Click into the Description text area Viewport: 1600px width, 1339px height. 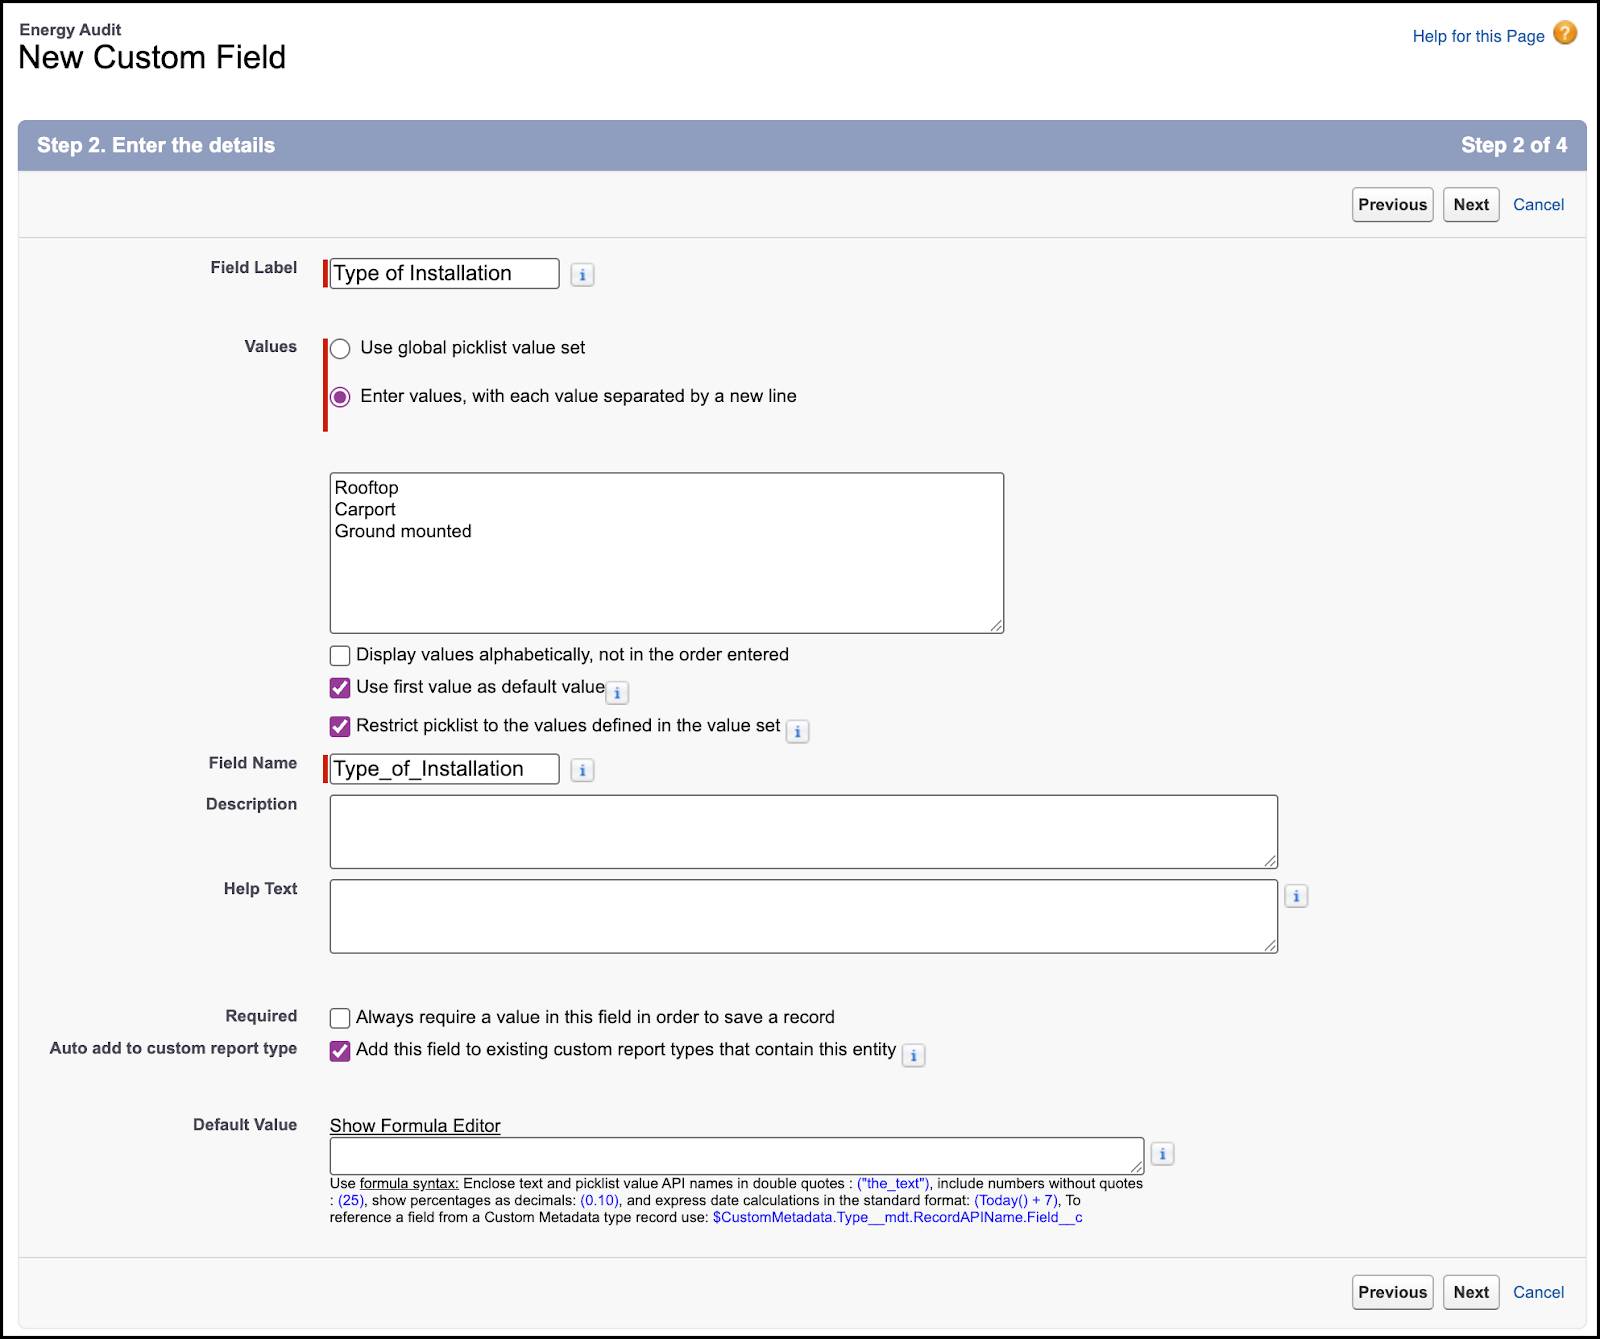[x=803, y=832]
